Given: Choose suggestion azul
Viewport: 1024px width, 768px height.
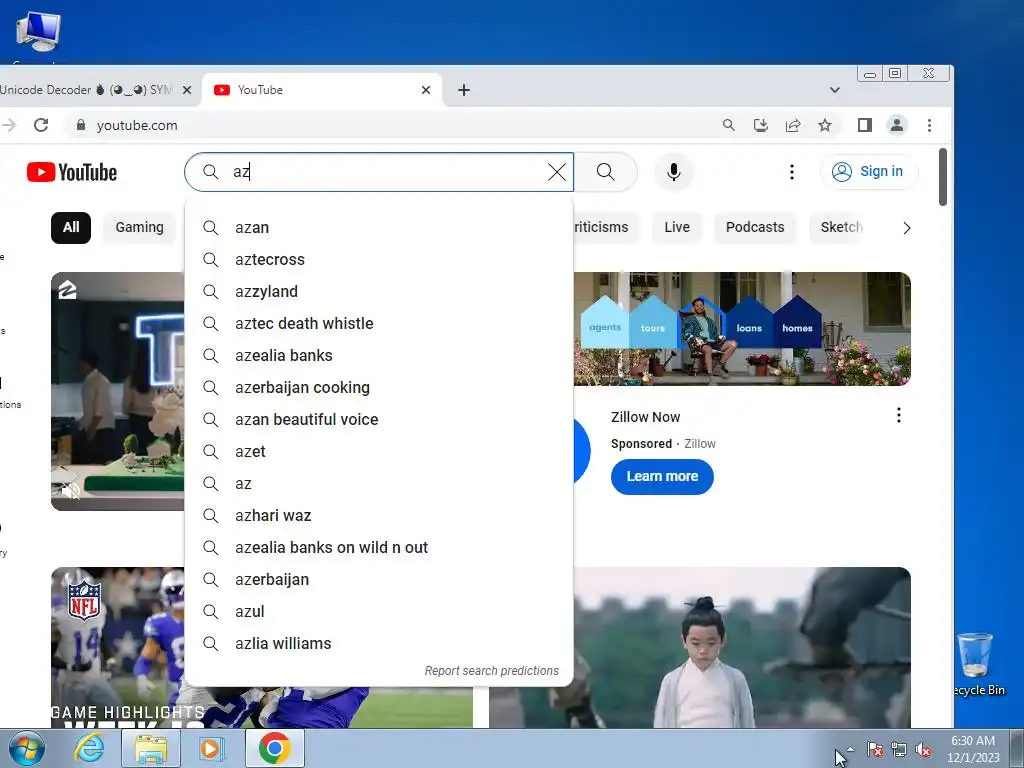Looking at the screenshot, I should click(x=379, y=611).
